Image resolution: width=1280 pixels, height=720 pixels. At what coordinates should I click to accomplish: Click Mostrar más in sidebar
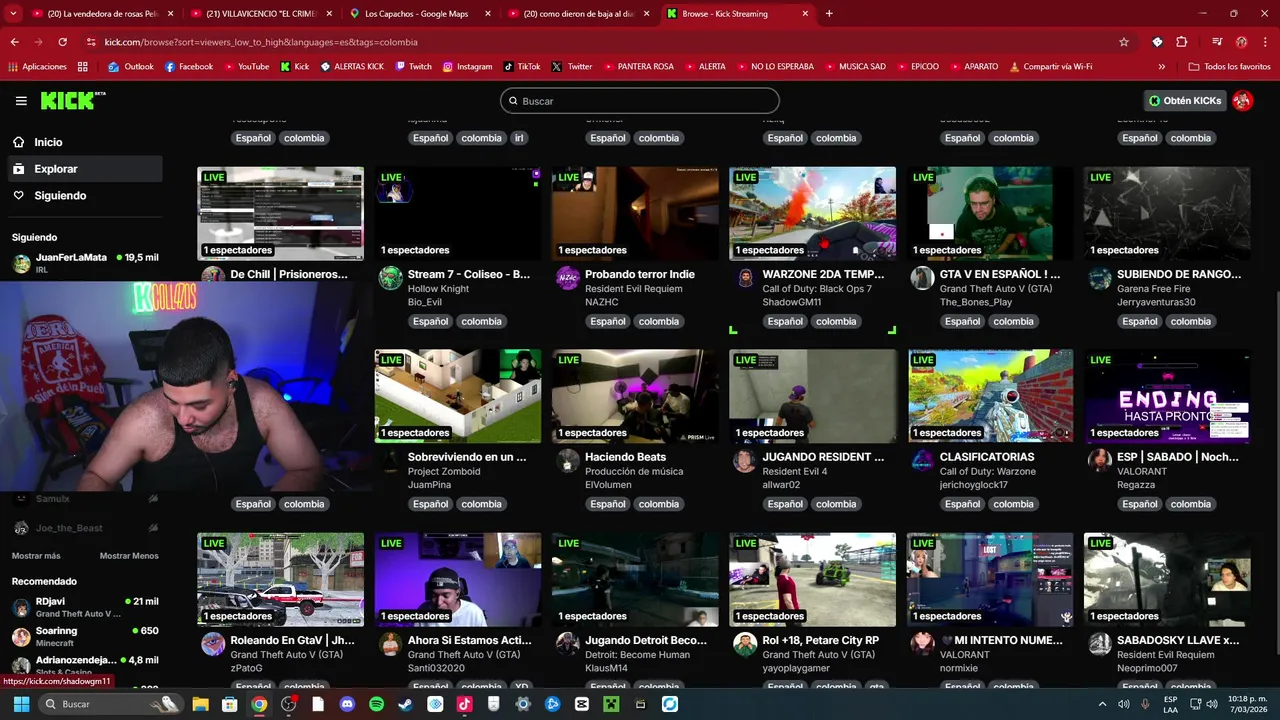(x=36, y=556)
